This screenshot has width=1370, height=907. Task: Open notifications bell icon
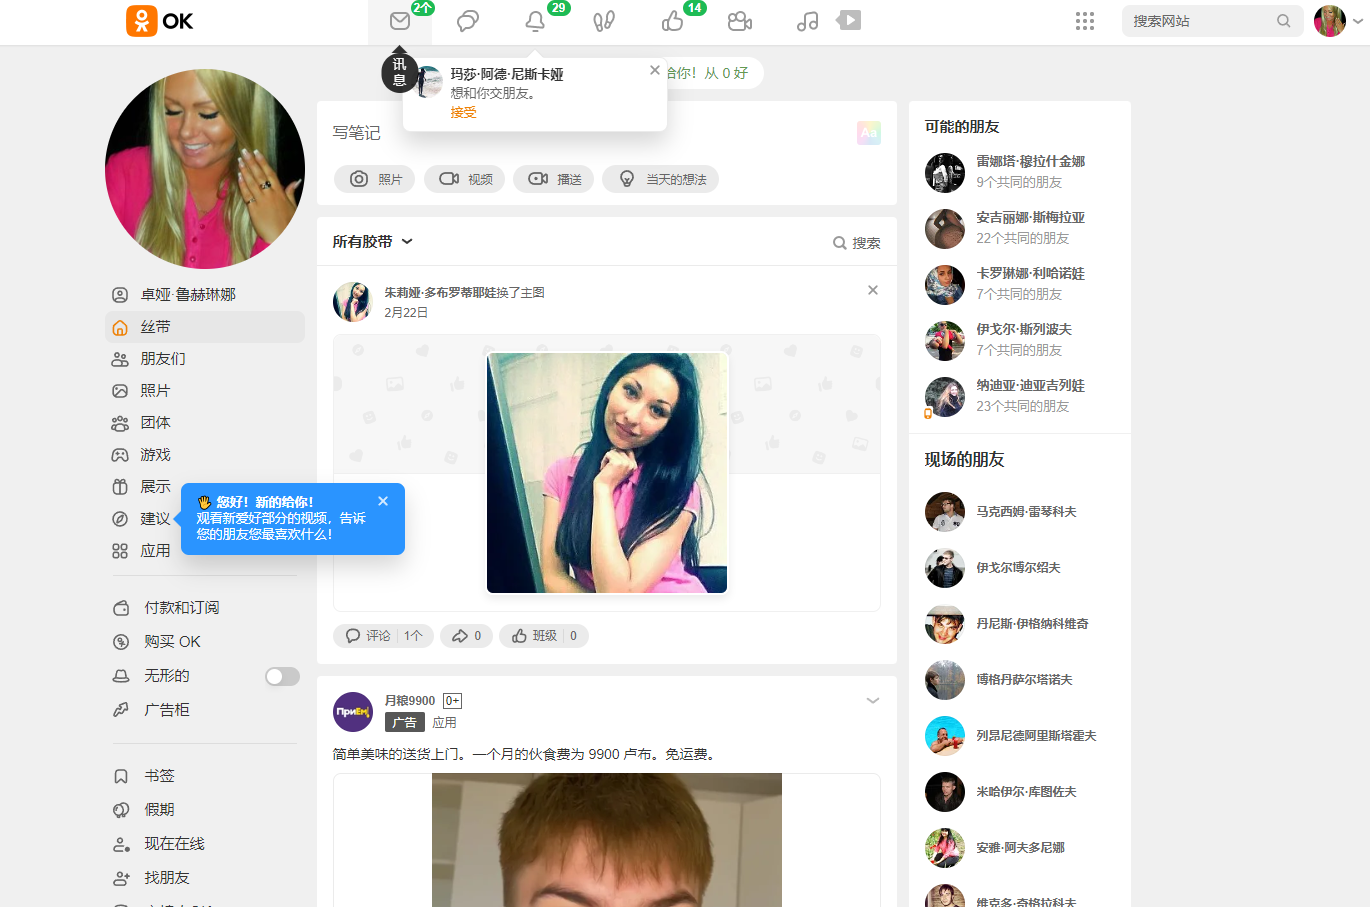(535, 21)
